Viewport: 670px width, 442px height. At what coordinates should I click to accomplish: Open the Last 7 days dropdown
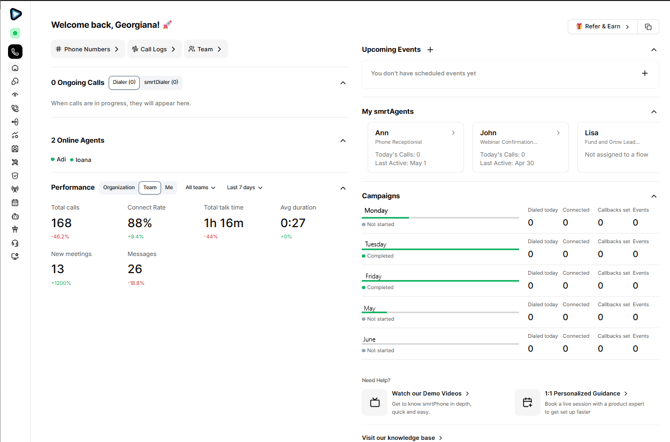coord(244,188)
